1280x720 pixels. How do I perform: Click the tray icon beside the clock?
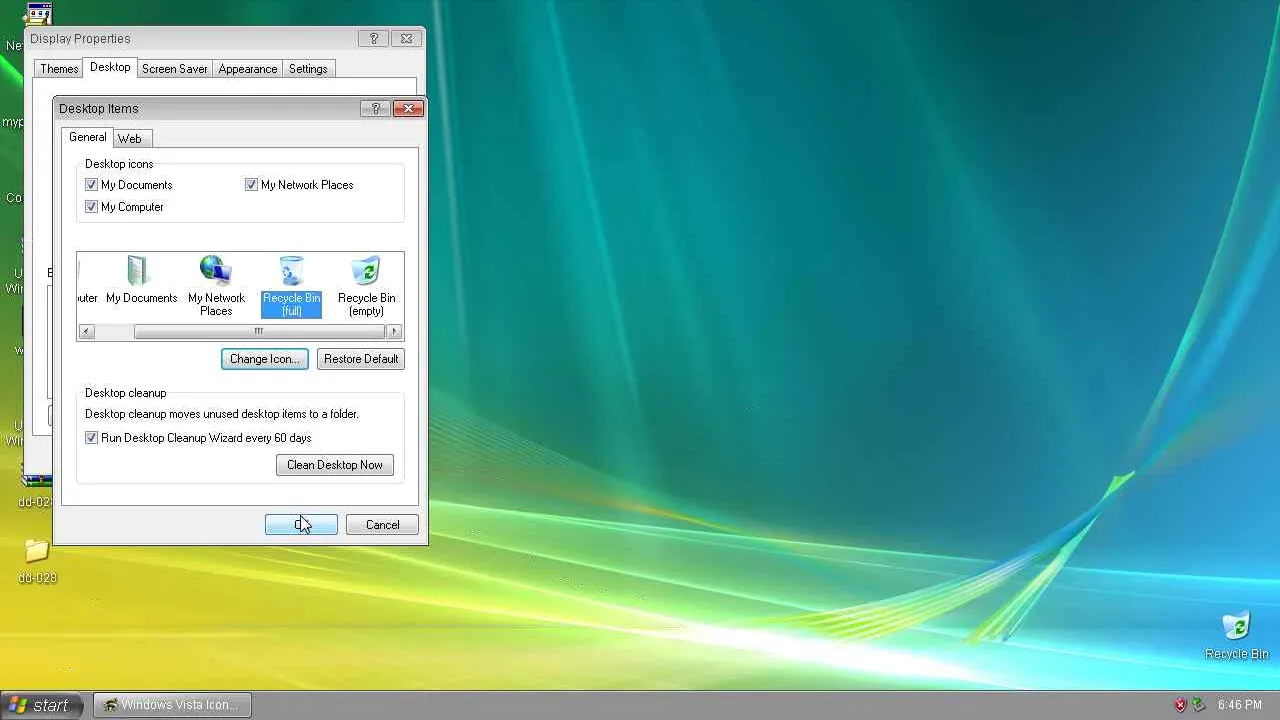pos(1199,705)
